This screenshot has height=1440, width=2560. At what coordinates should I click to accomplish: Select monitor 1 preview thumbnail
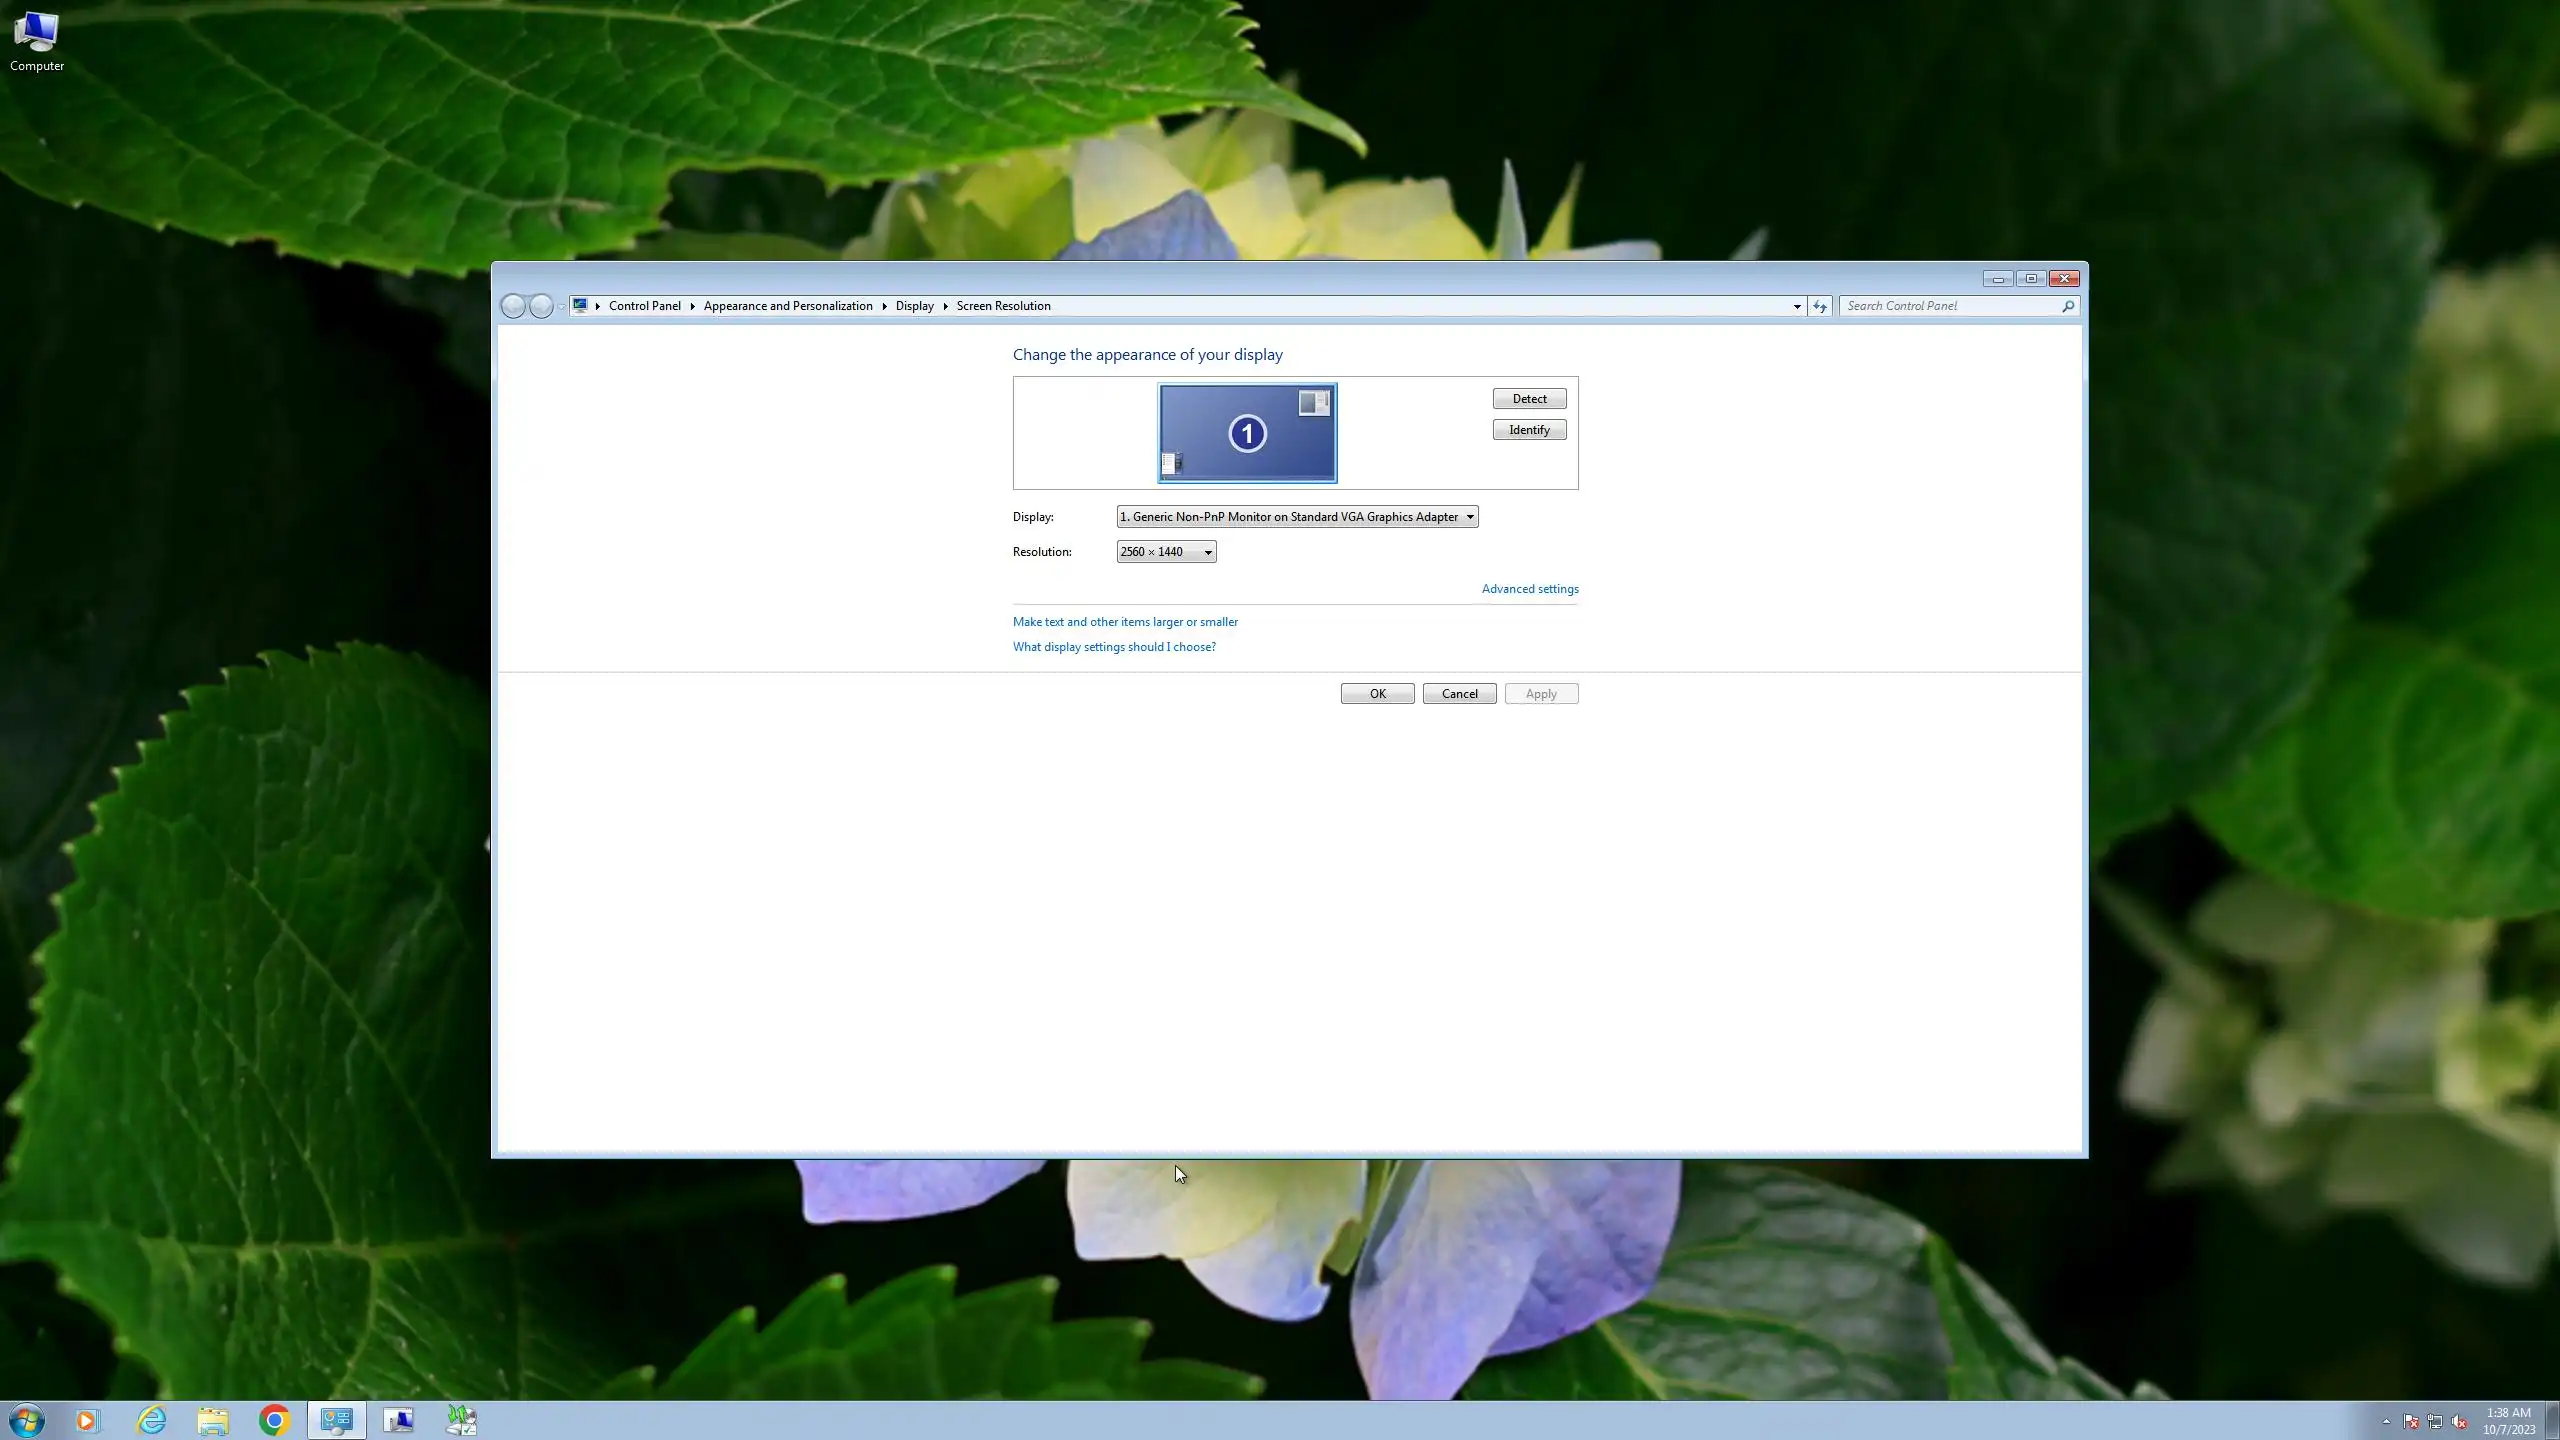(x=1247, y=433)
